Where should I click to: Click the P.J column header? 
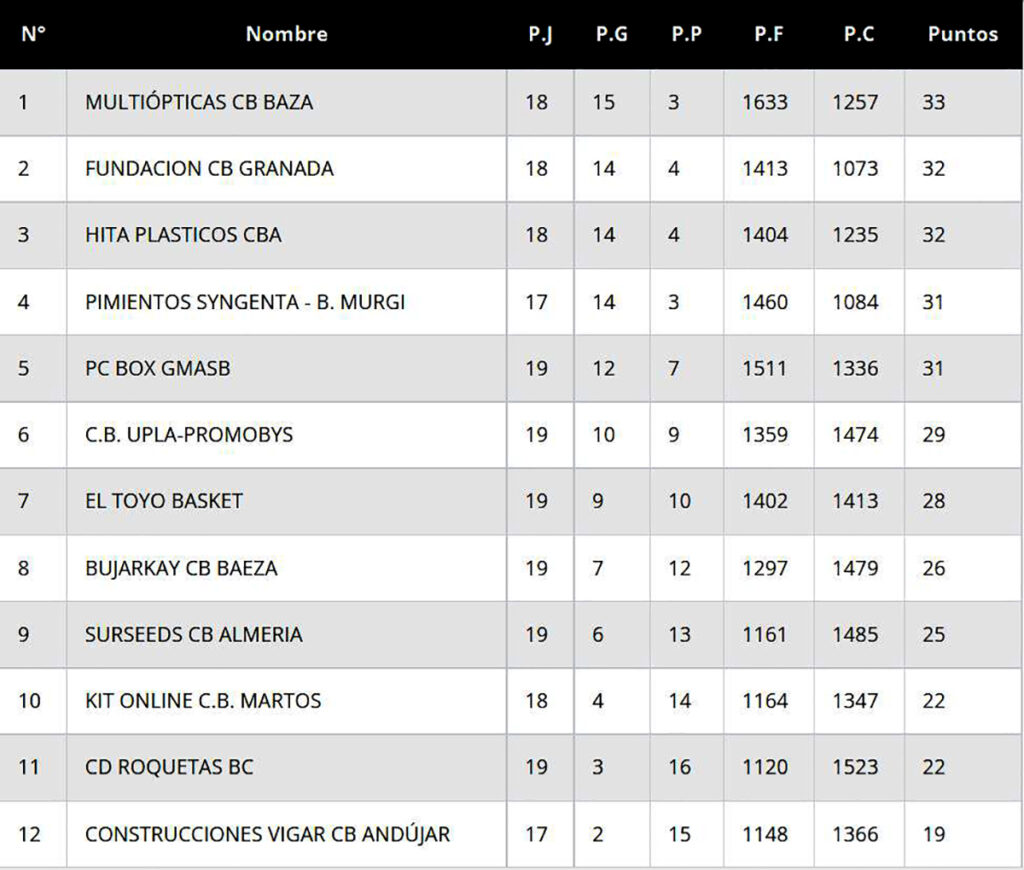(540, 34)
